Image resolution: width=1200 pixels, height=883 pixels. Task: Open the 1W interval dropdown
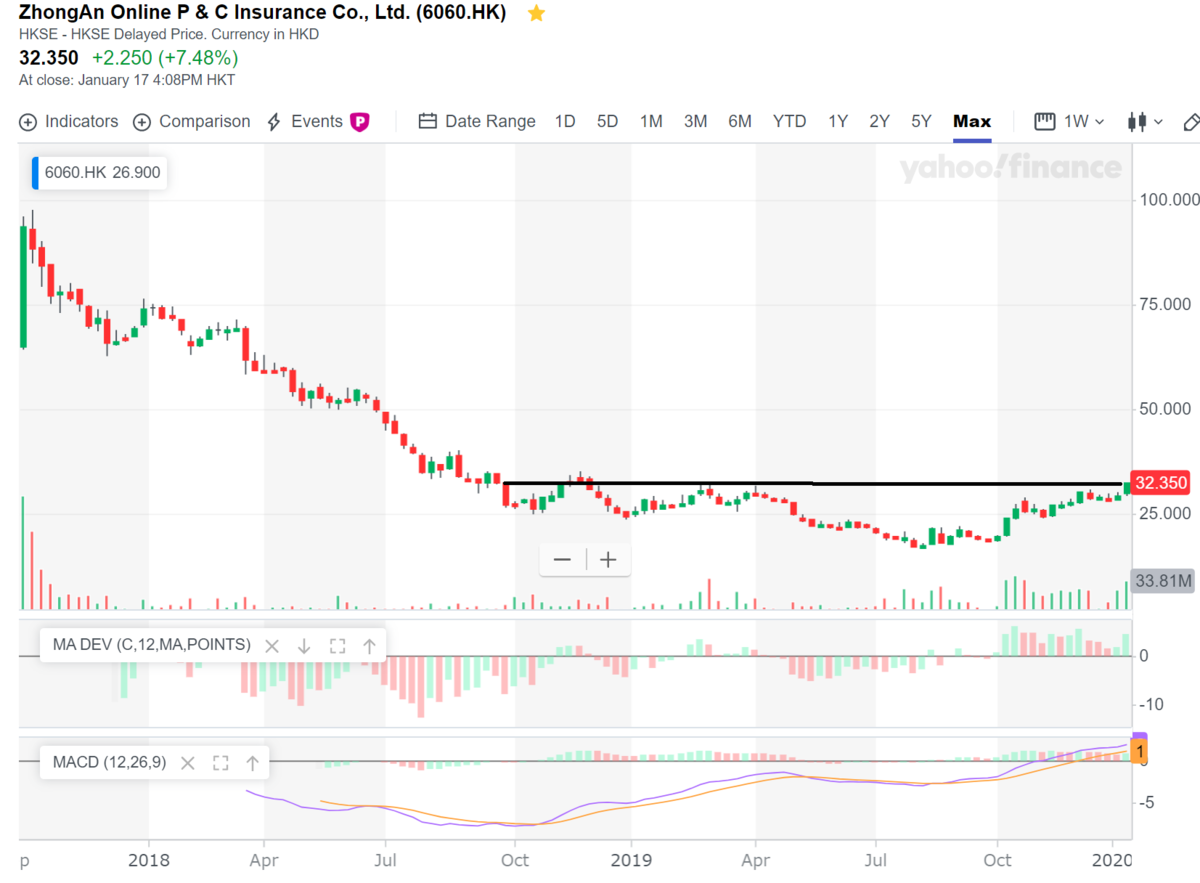1069,122
